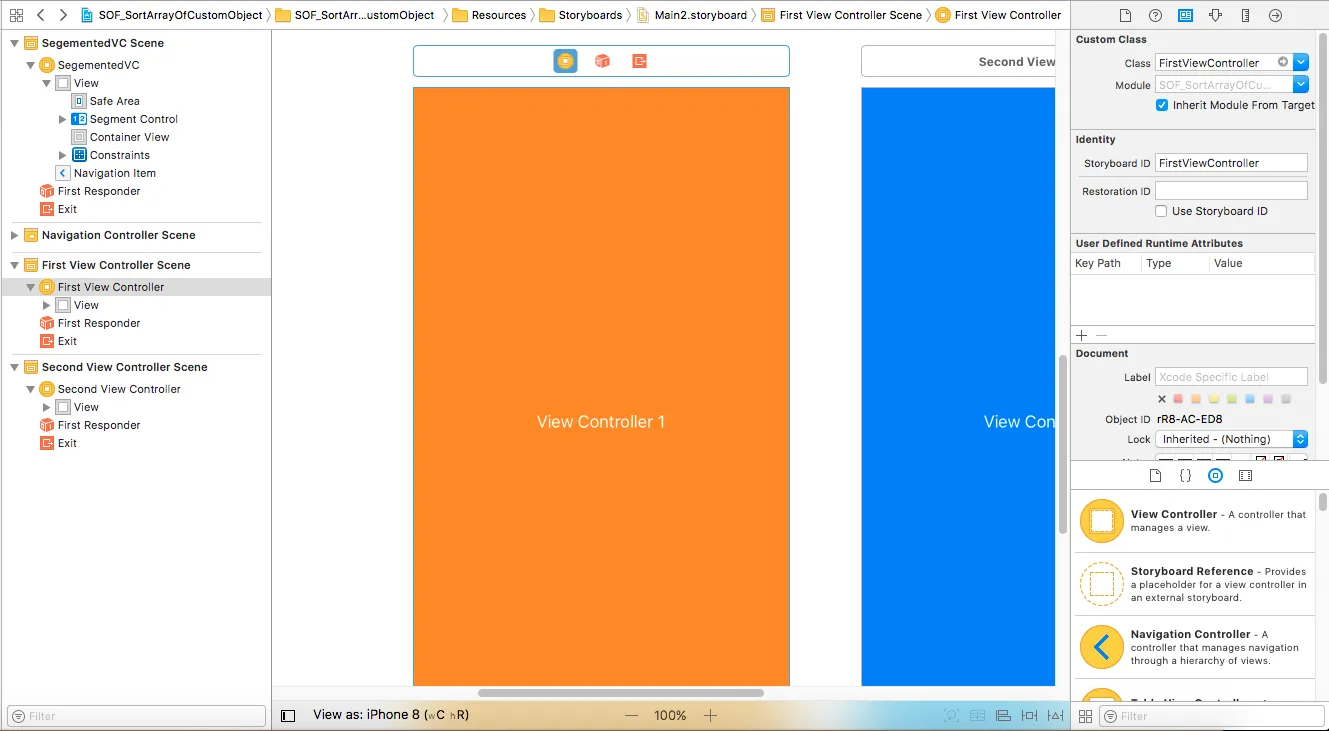Clear document label color with X
The height and width of the screenshot is (731, 1329).
click(x=1162, y=399)
